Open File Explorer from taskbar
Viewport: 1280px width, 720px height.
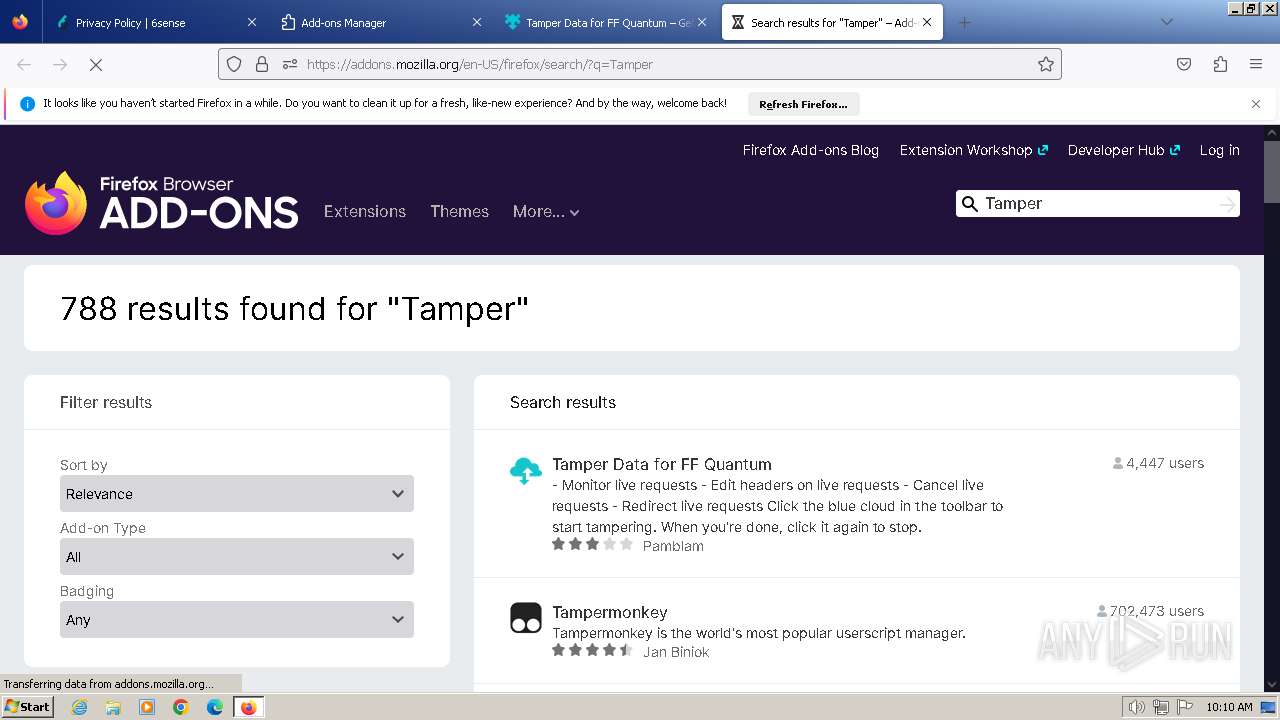(113, 707)
